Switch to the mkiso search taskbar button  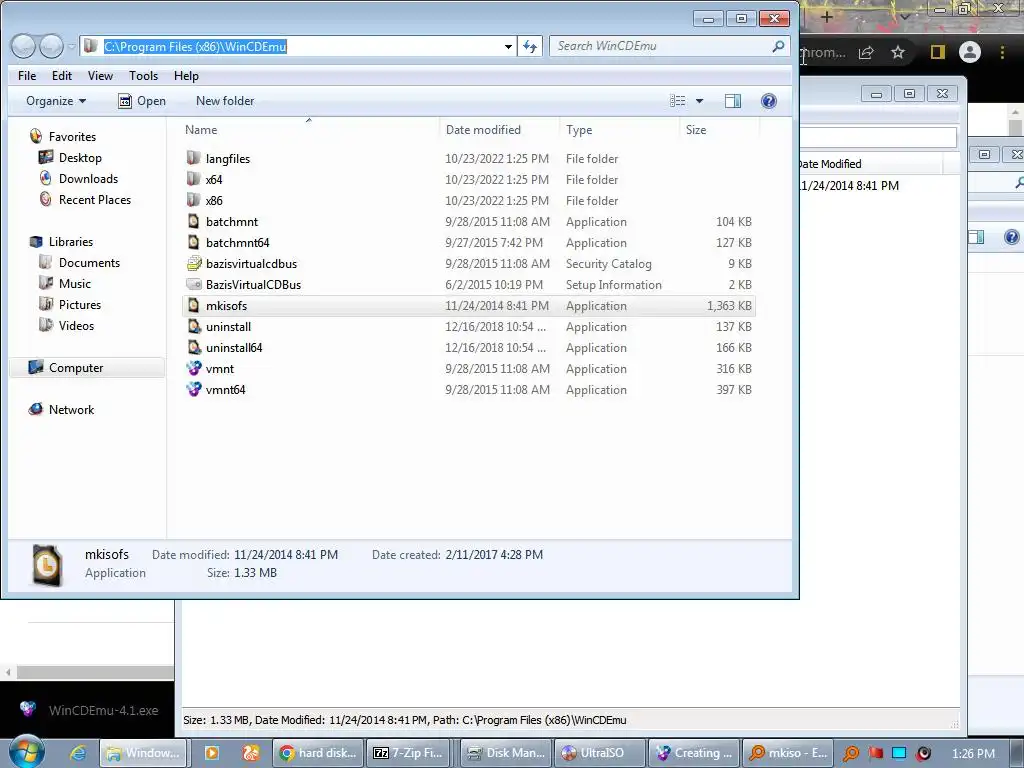click(x=788, y=753)
